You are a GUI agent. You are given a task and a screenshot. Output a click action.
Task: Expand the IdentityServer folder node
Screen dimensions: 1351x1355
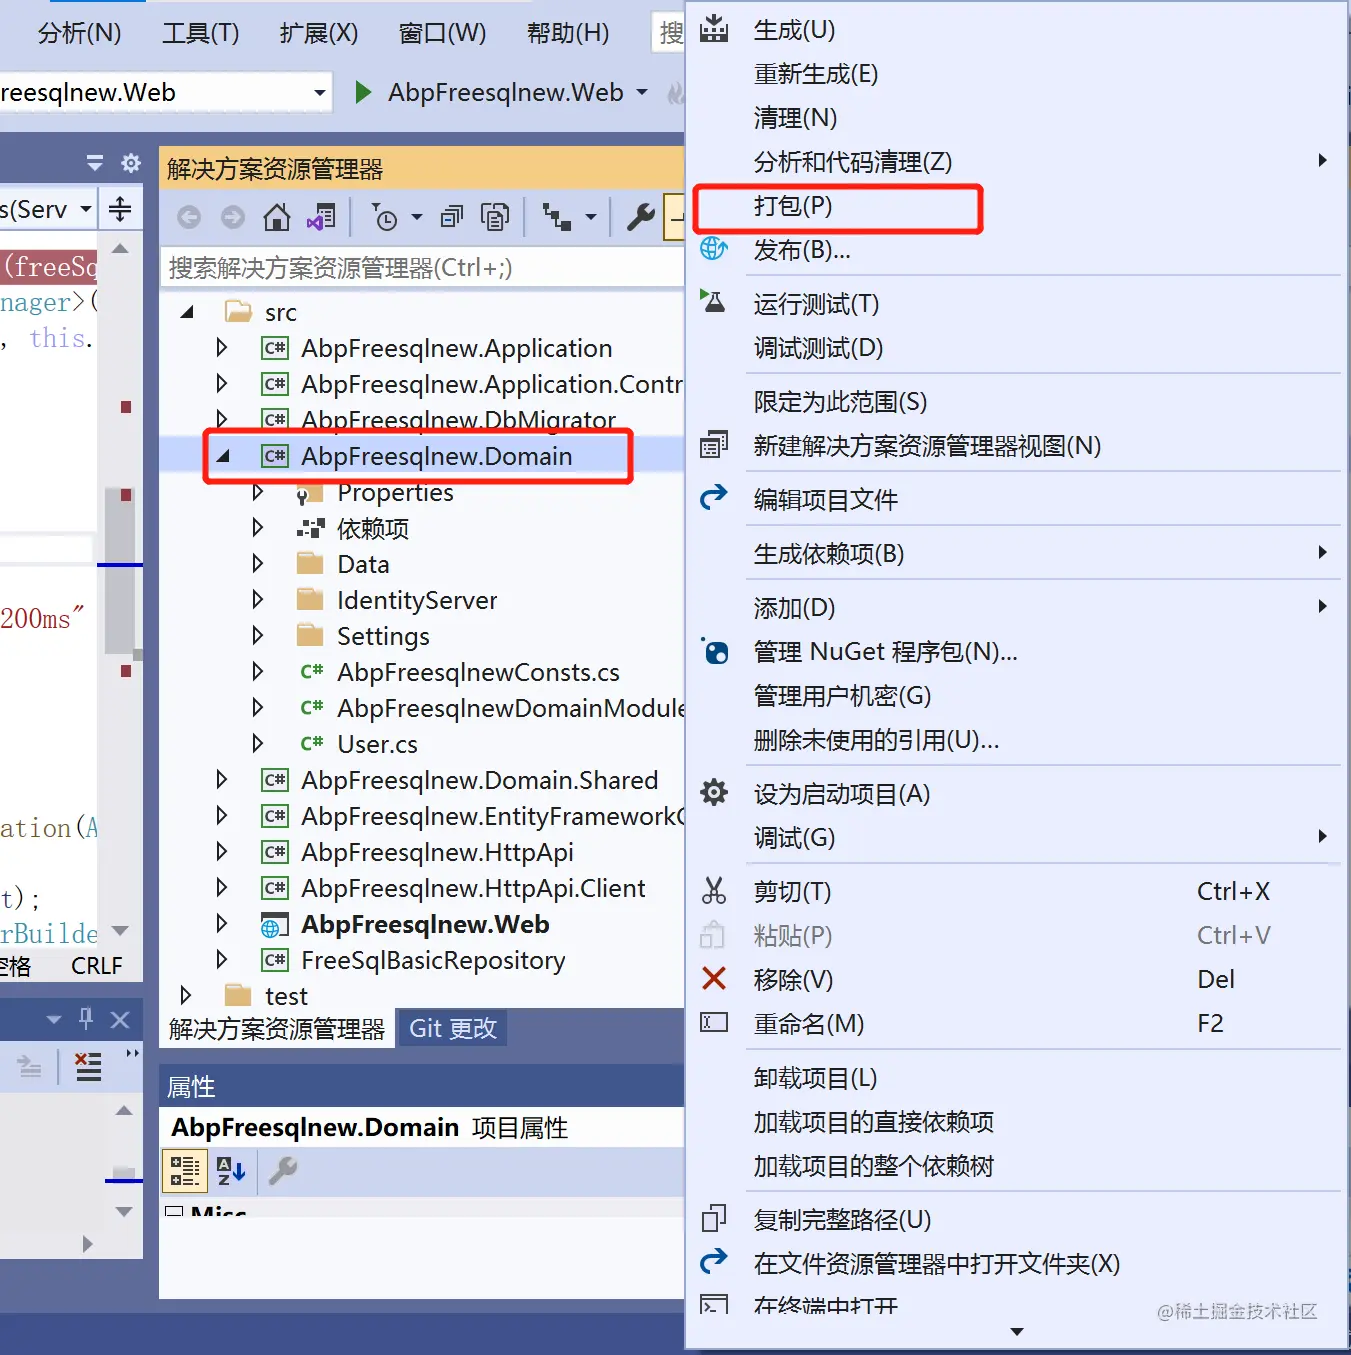258,600
